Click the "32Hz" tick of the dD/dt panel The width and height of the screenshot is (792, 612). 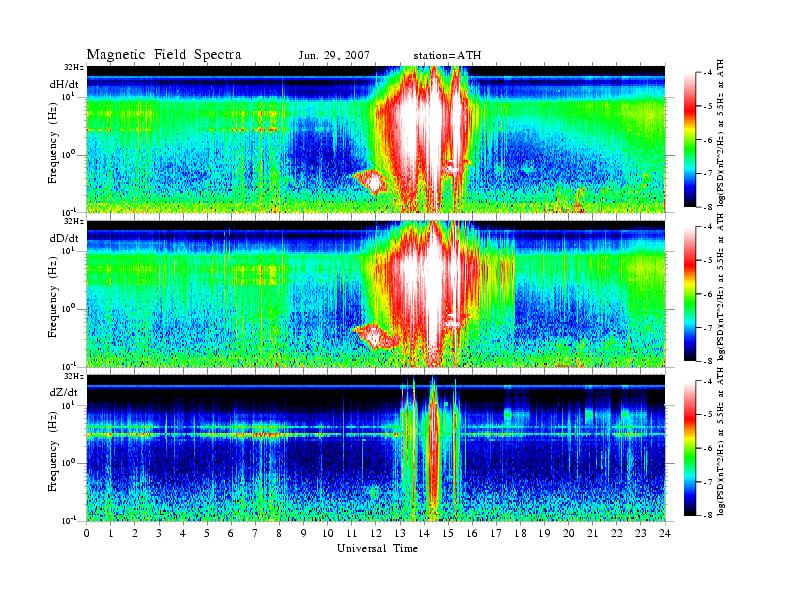[76, 221]
